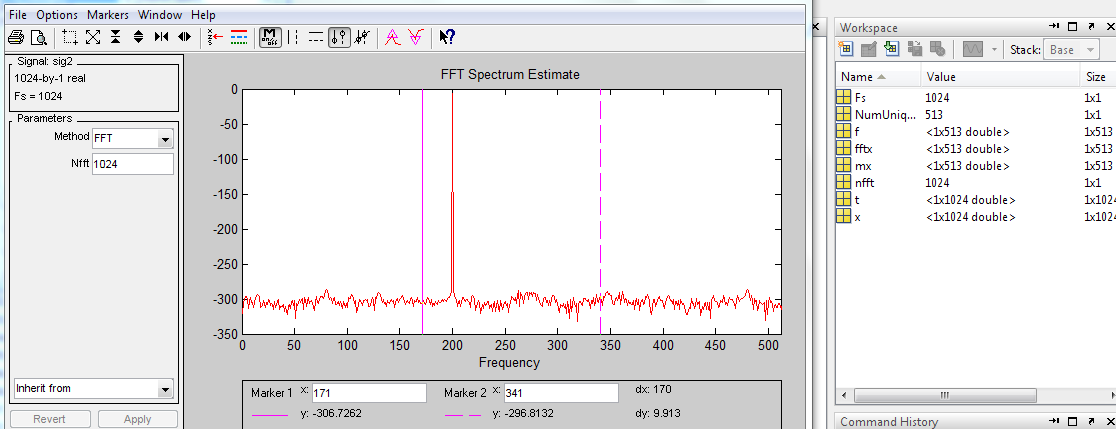Open the Options menu
The height and width of the screenshot is (429, 1116).
(x=57, y=14)
